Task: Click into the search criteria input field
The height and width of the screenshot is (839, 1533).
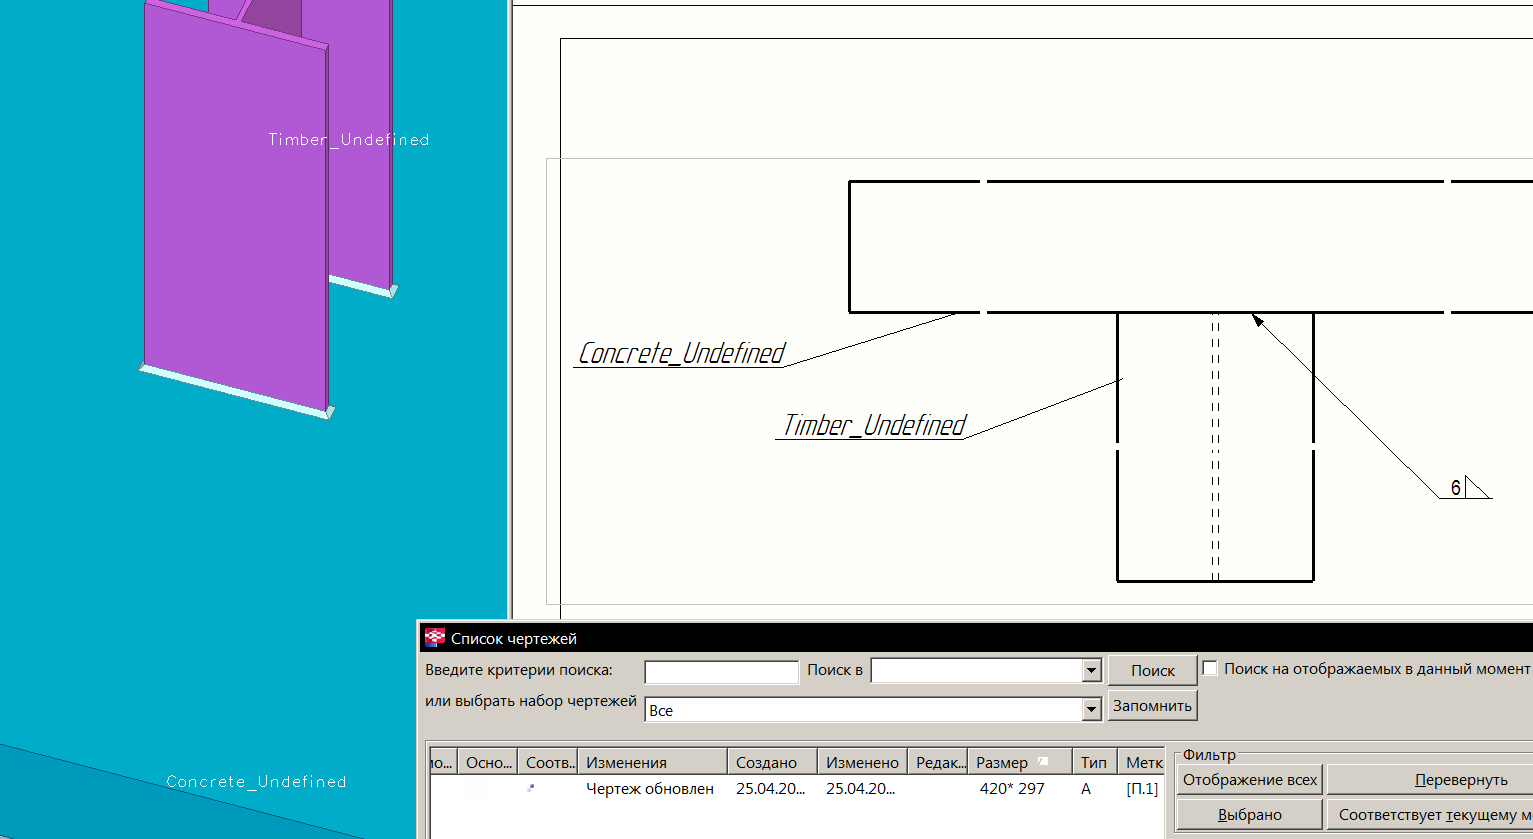Action: (x=721, y=671)
